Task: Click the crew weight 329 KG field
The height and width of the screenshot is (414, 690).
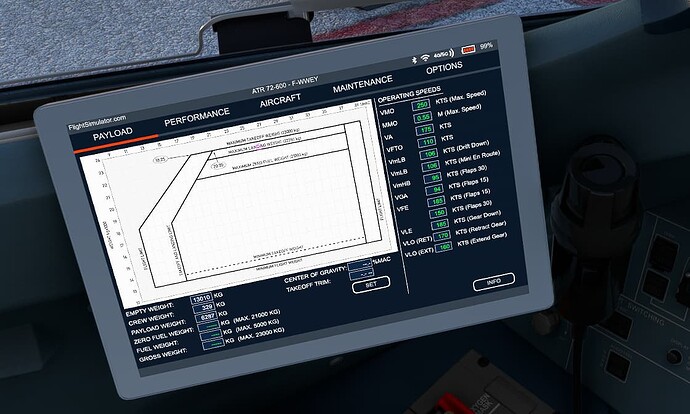Action: tap(203, 307)
